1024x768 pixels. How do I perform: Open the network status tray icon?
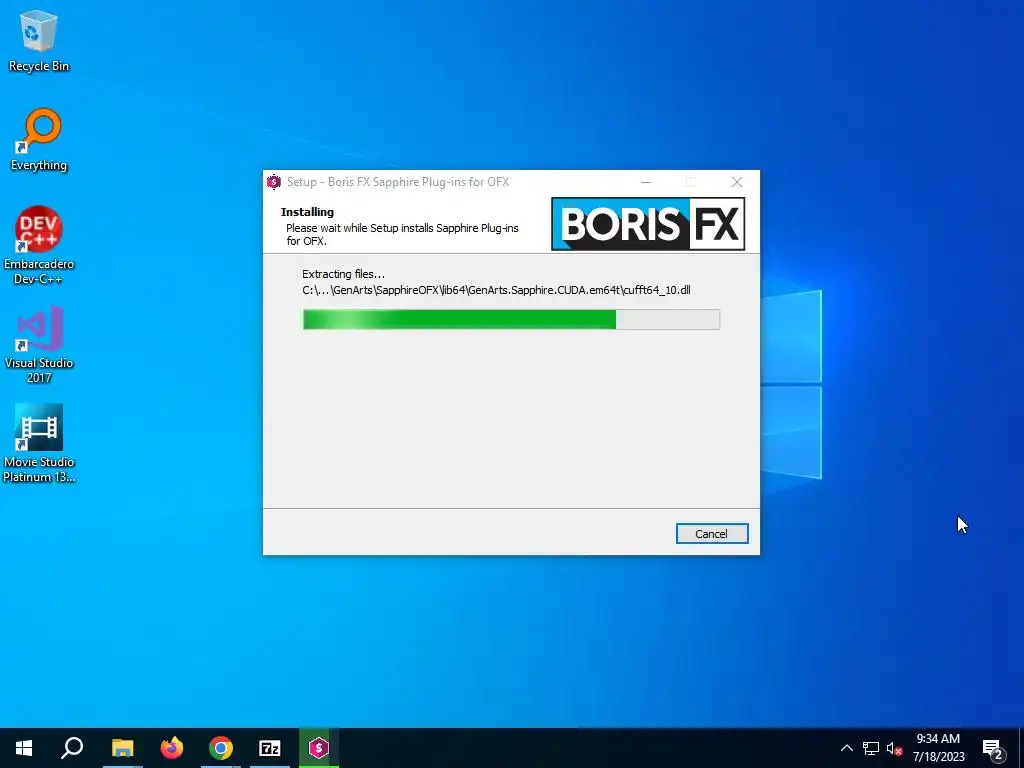click(x=871, y=748)
